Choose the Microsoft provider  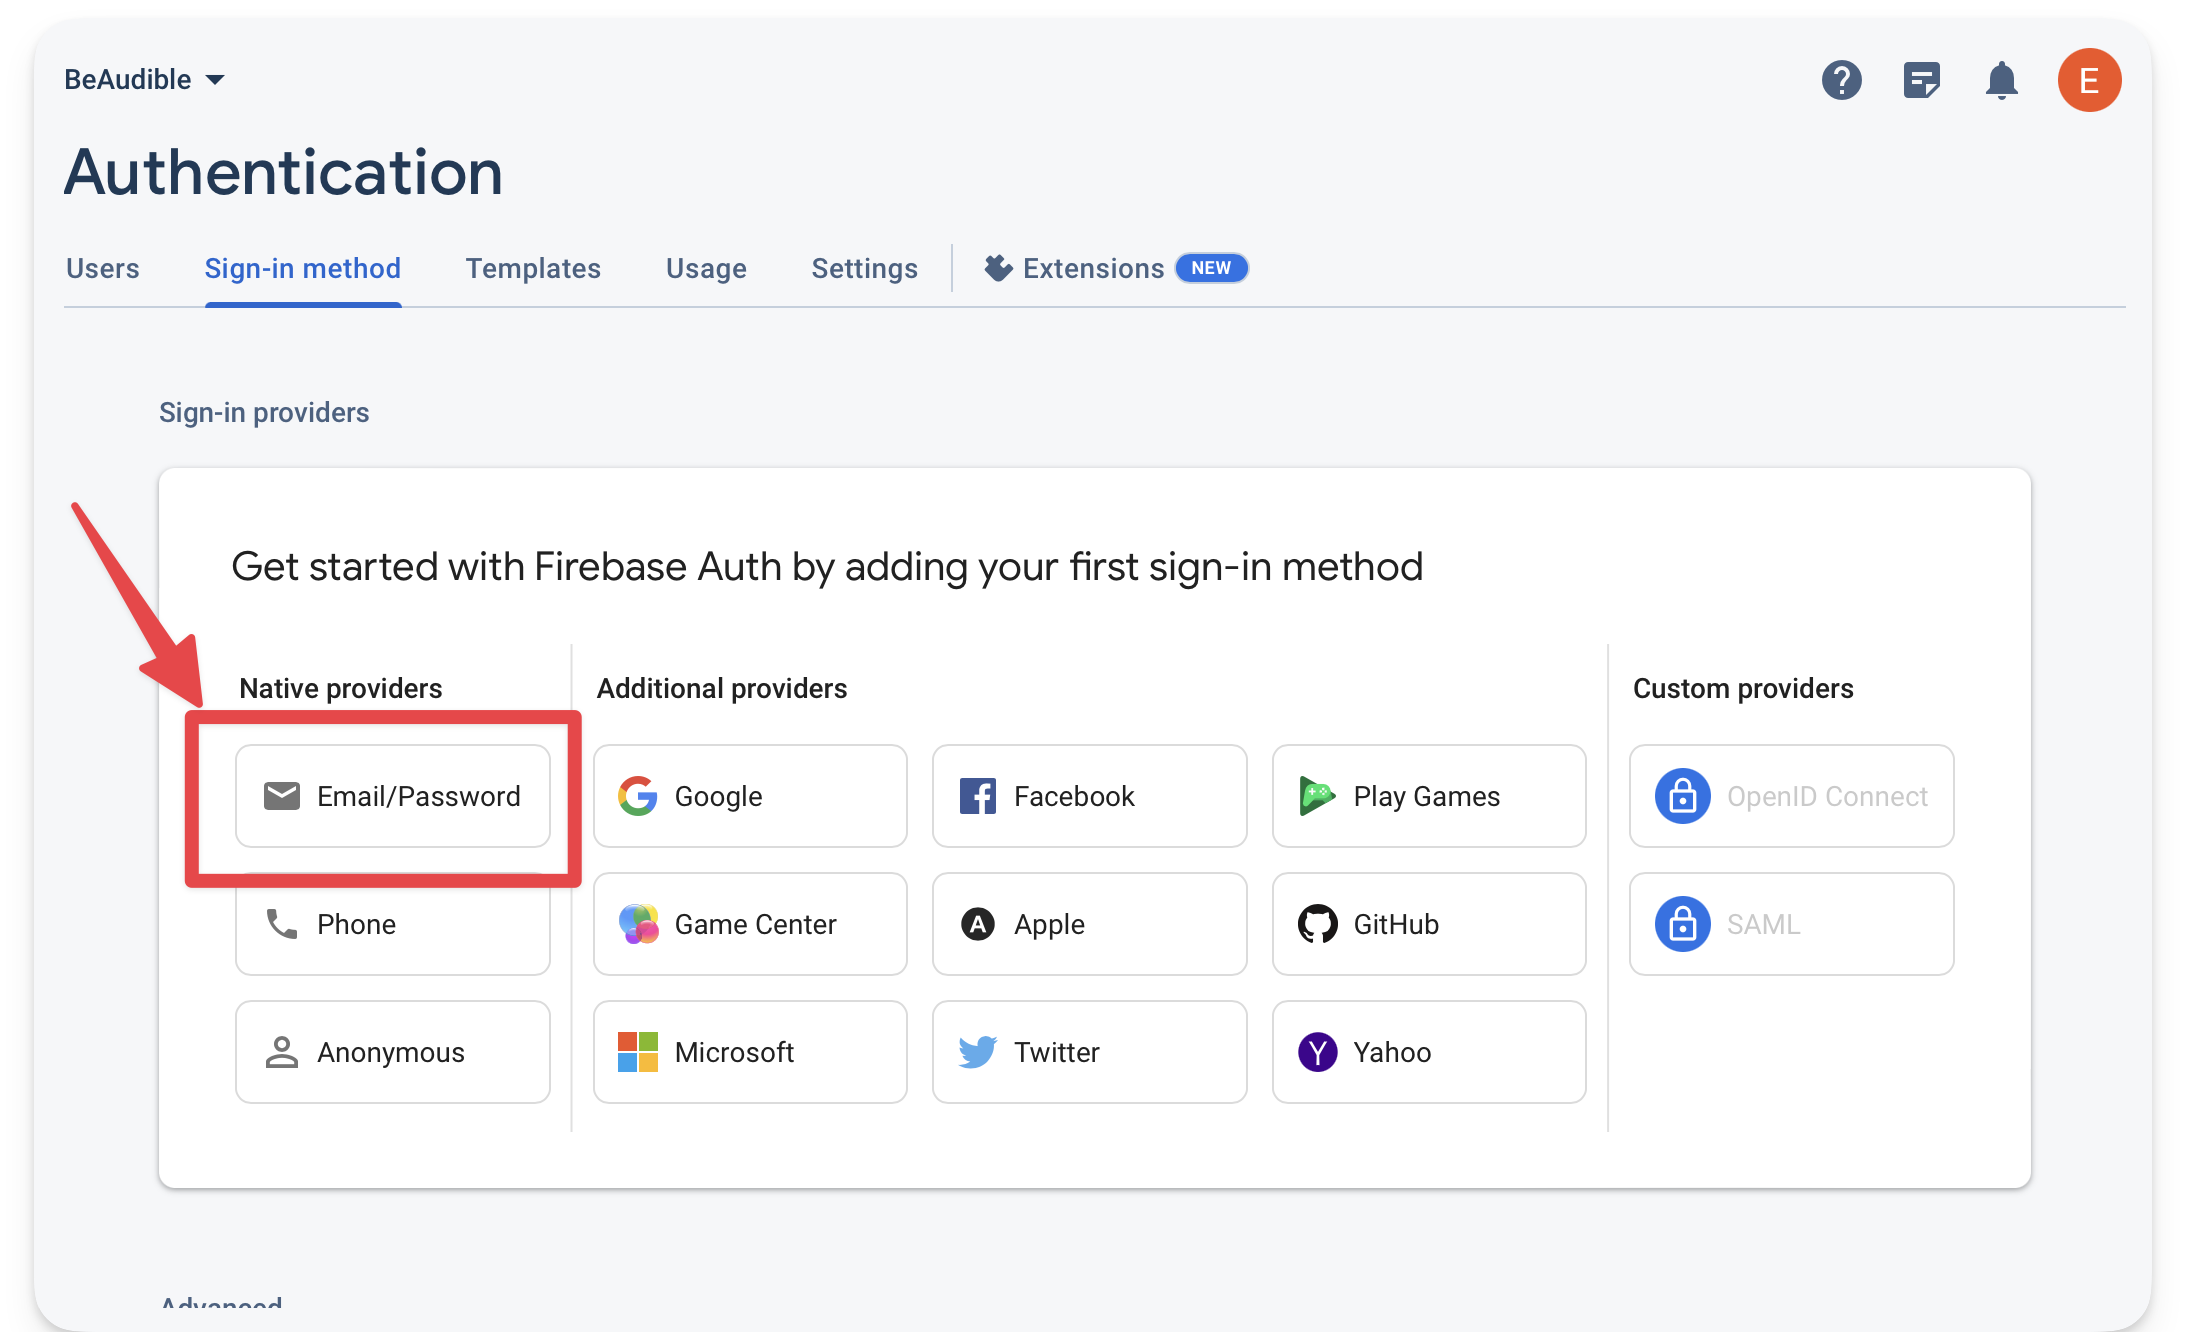(x=749, y=1052)
